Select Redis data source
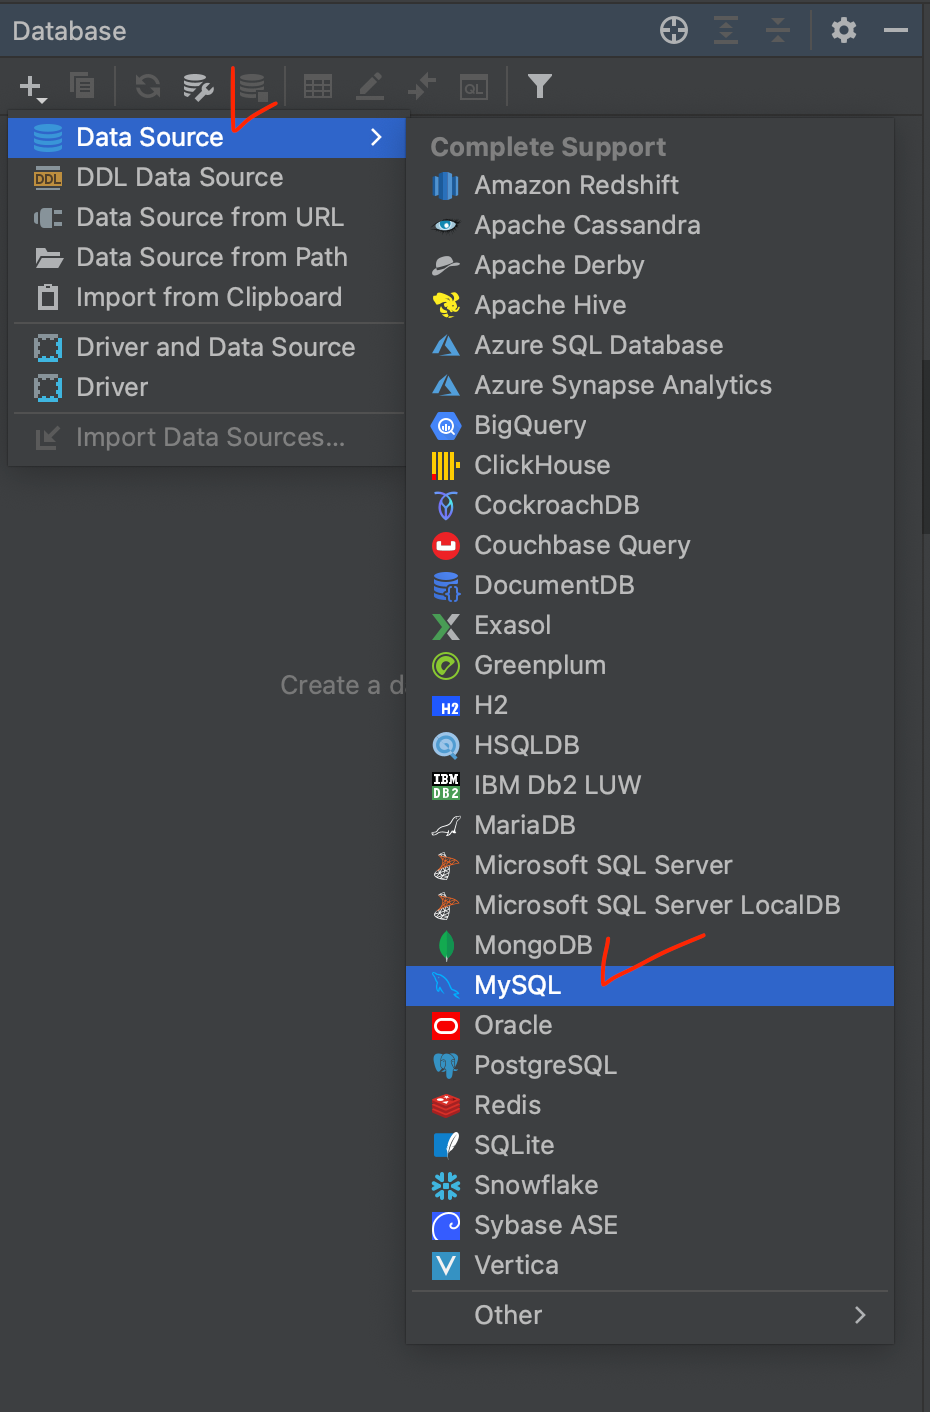This screenshot has height=1412, width=930. pos(650,1105)
